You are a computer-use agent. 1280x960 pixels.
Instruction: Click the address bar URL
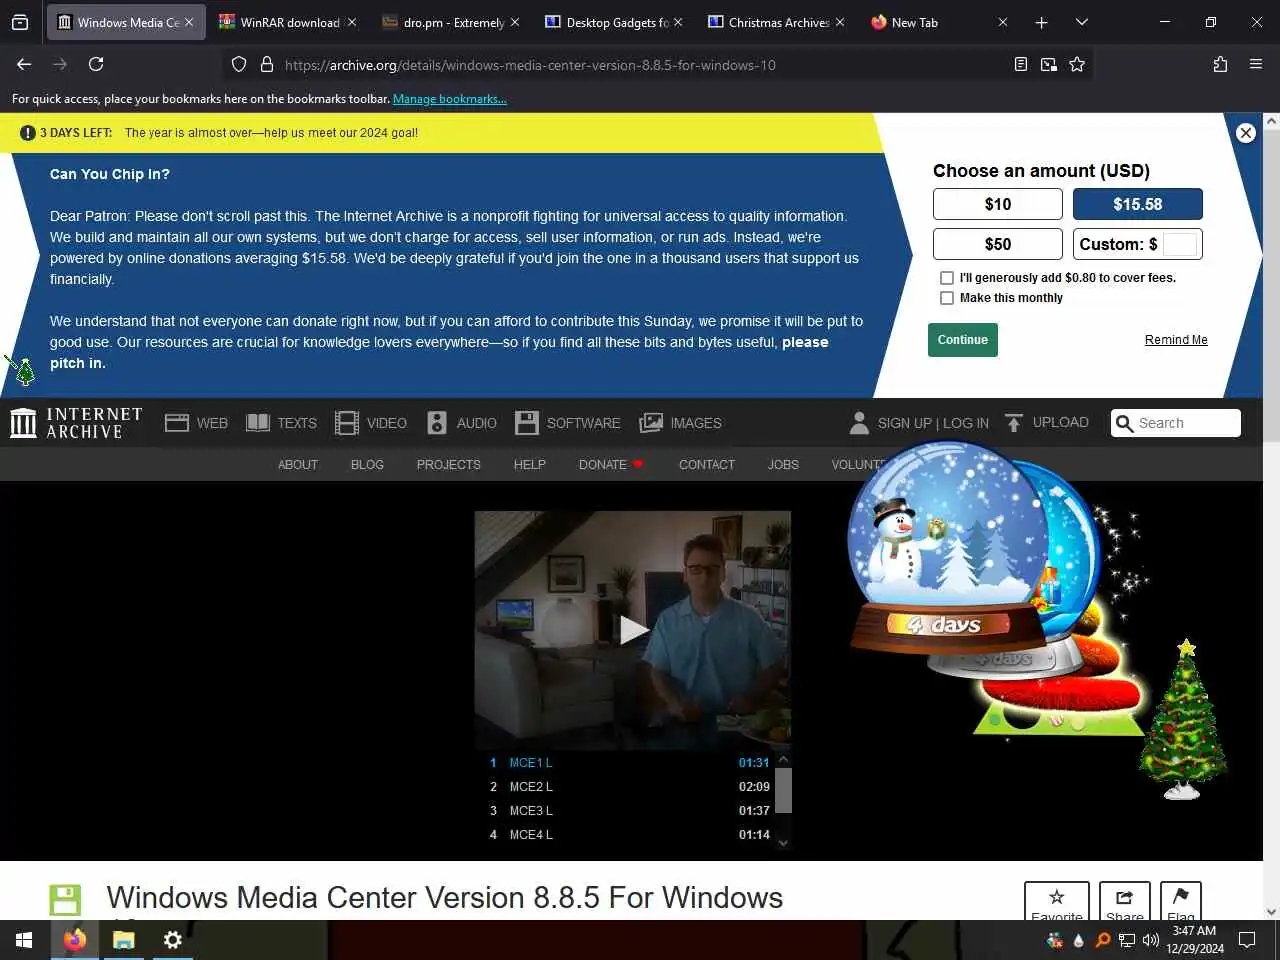(530, 65)
